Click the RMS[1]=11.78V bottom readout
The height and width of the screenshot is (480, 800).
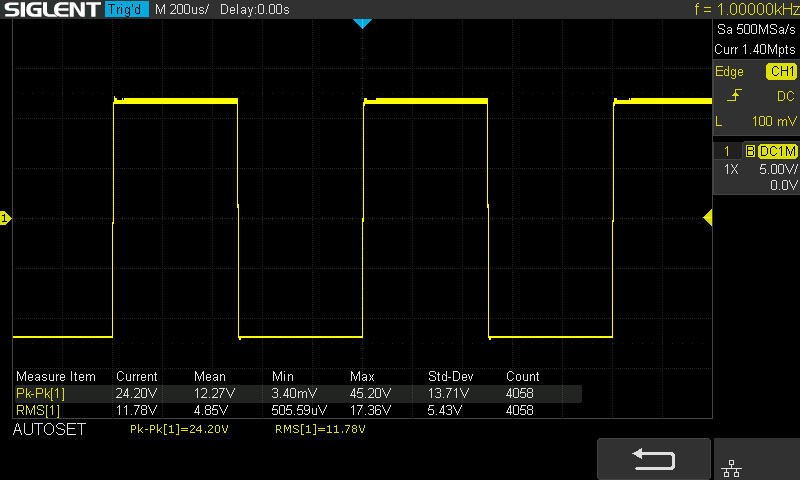click(320, 430)
